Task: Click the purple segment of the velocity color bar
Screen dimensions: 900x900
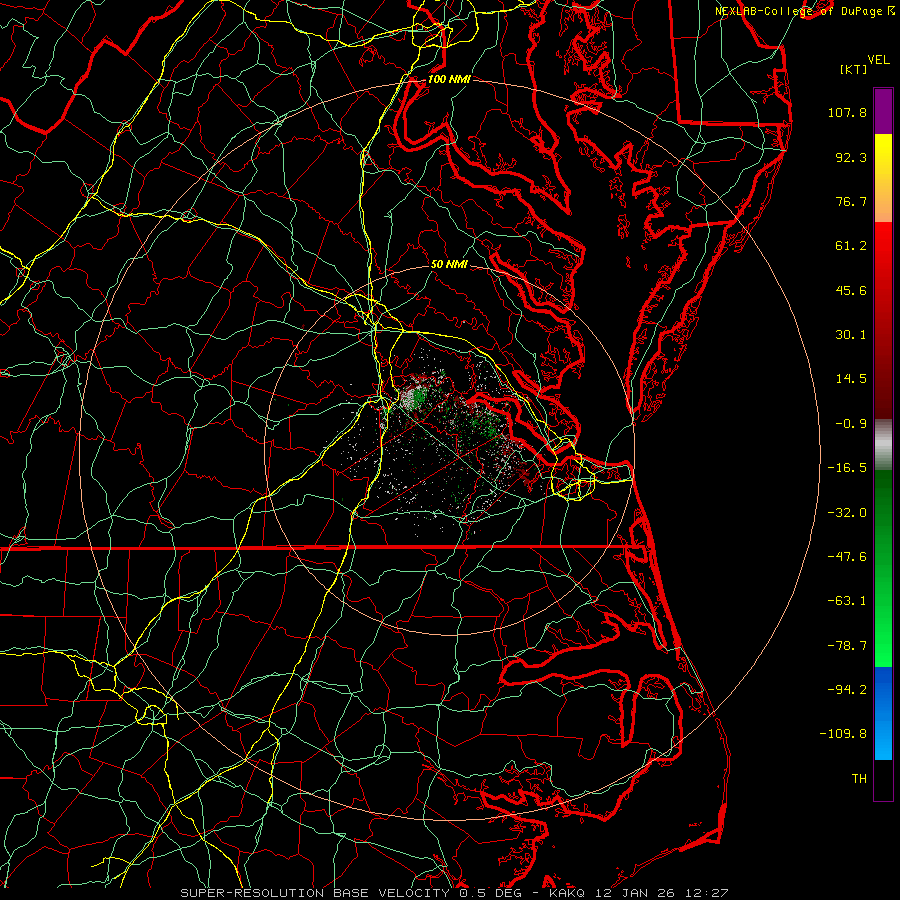Action: click(883, 112)
